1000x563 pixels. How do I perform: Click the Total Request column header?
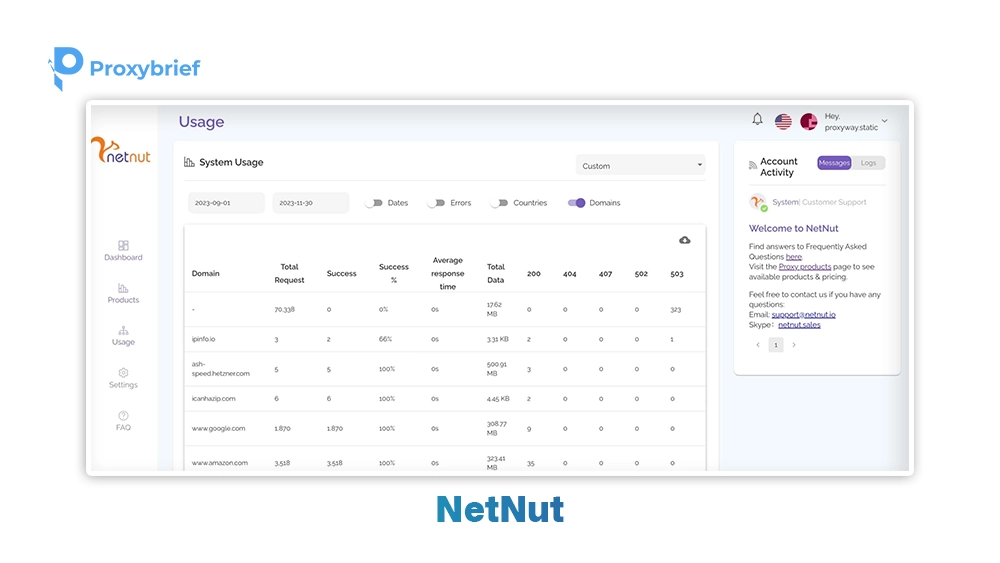click(x=289, y=274)
